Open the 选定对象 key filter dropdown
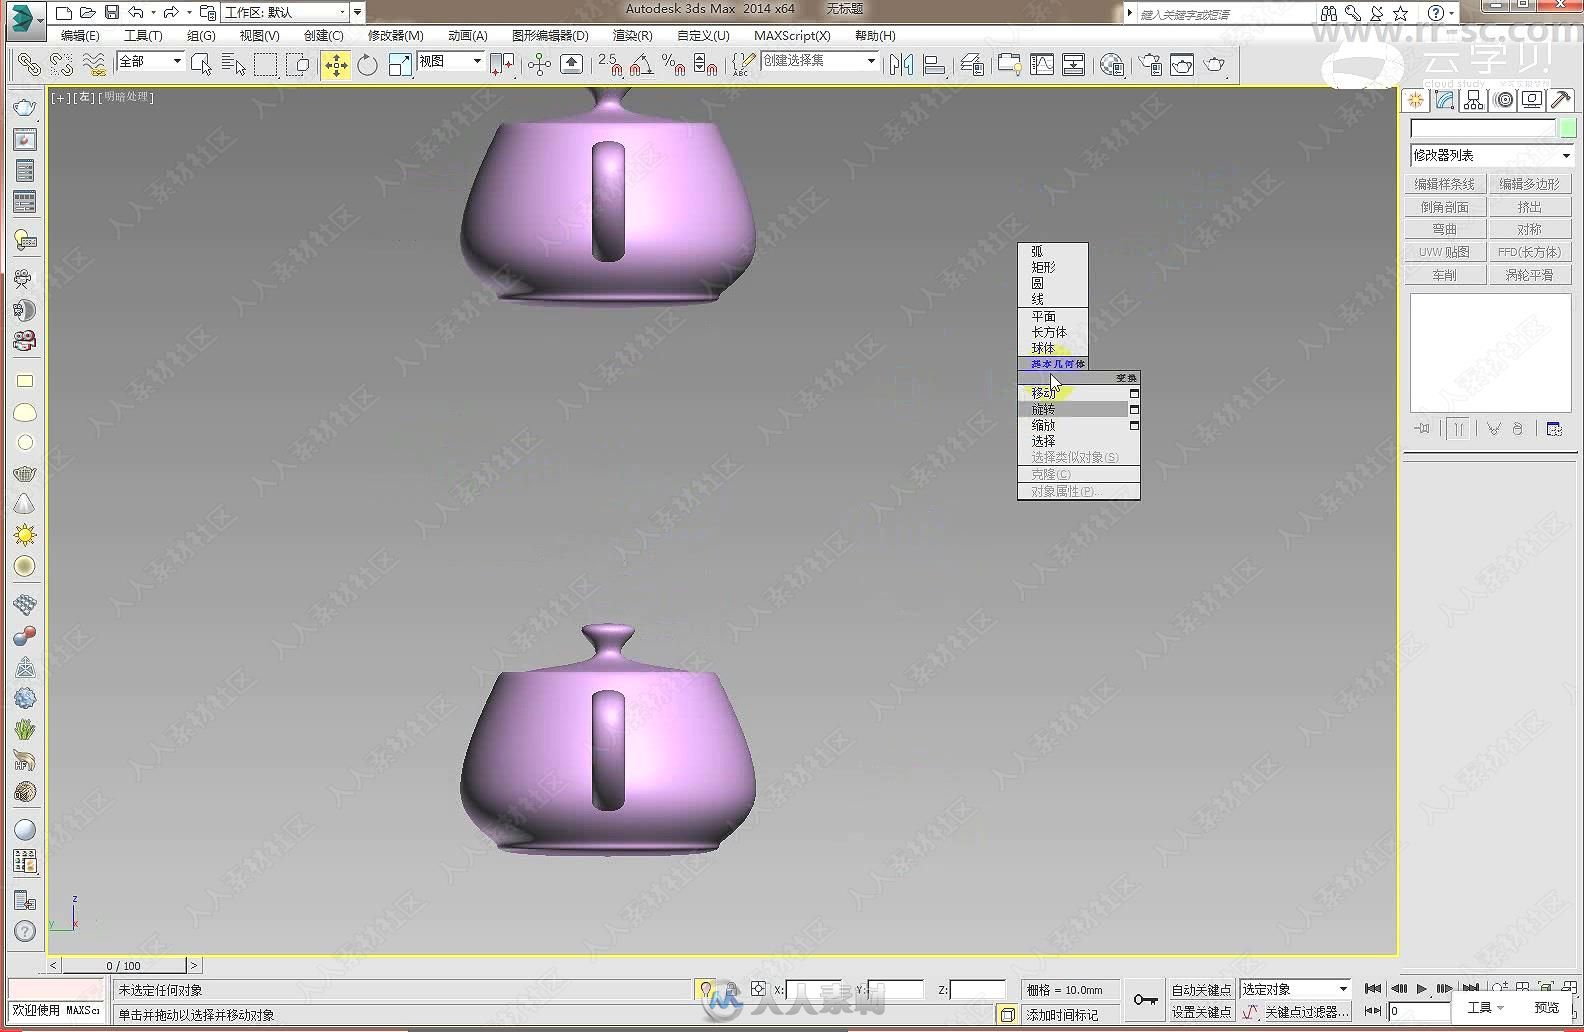 1295,989
